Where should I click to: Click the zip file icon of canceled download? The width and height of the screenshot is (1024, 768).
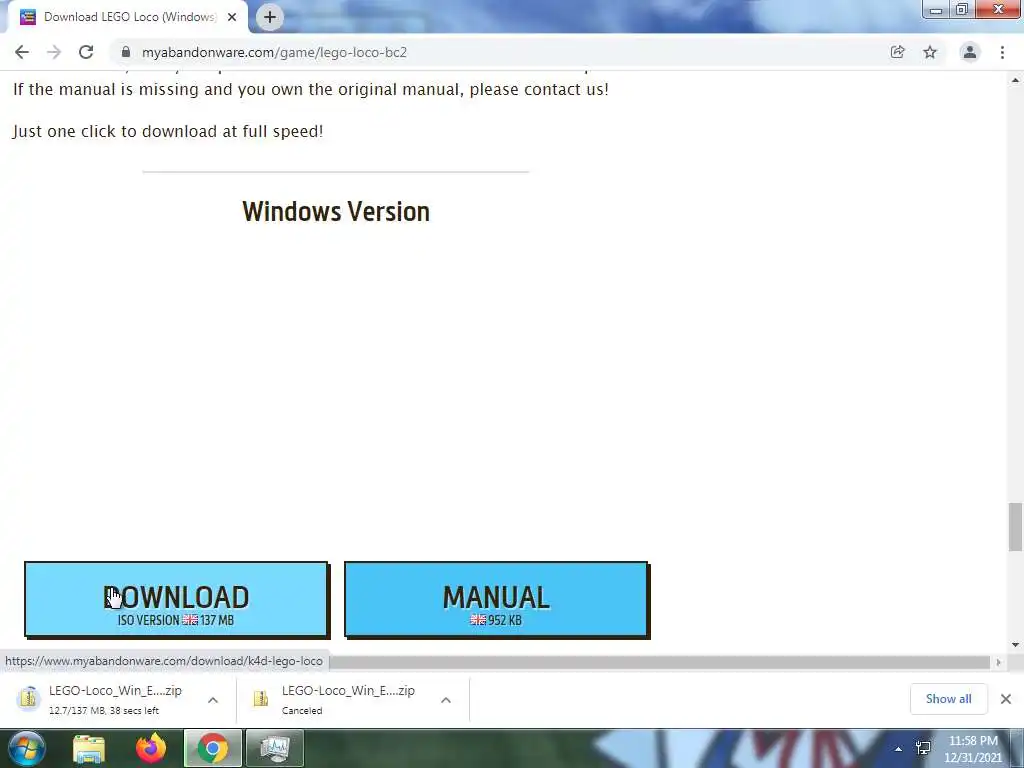coord(261,699)
